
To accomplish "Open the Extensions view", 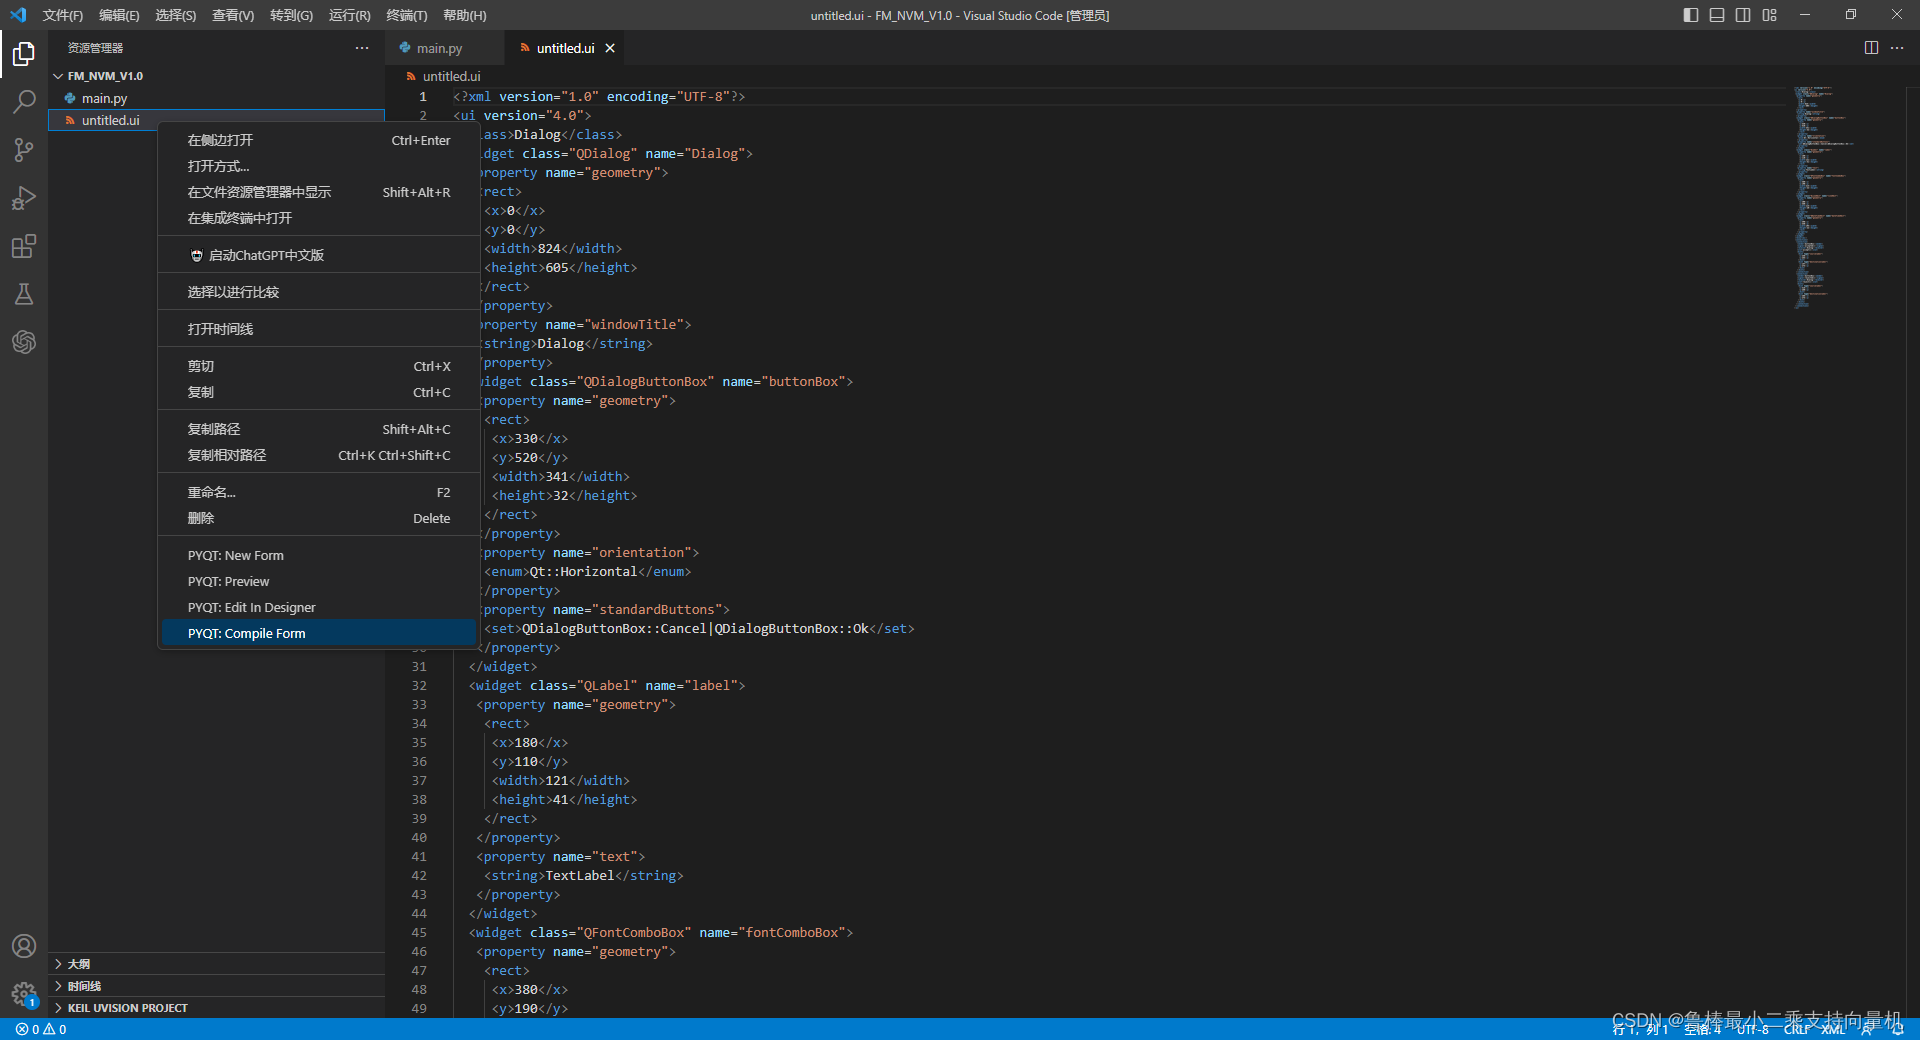I will pyautogui.click(x=24, y=246).
